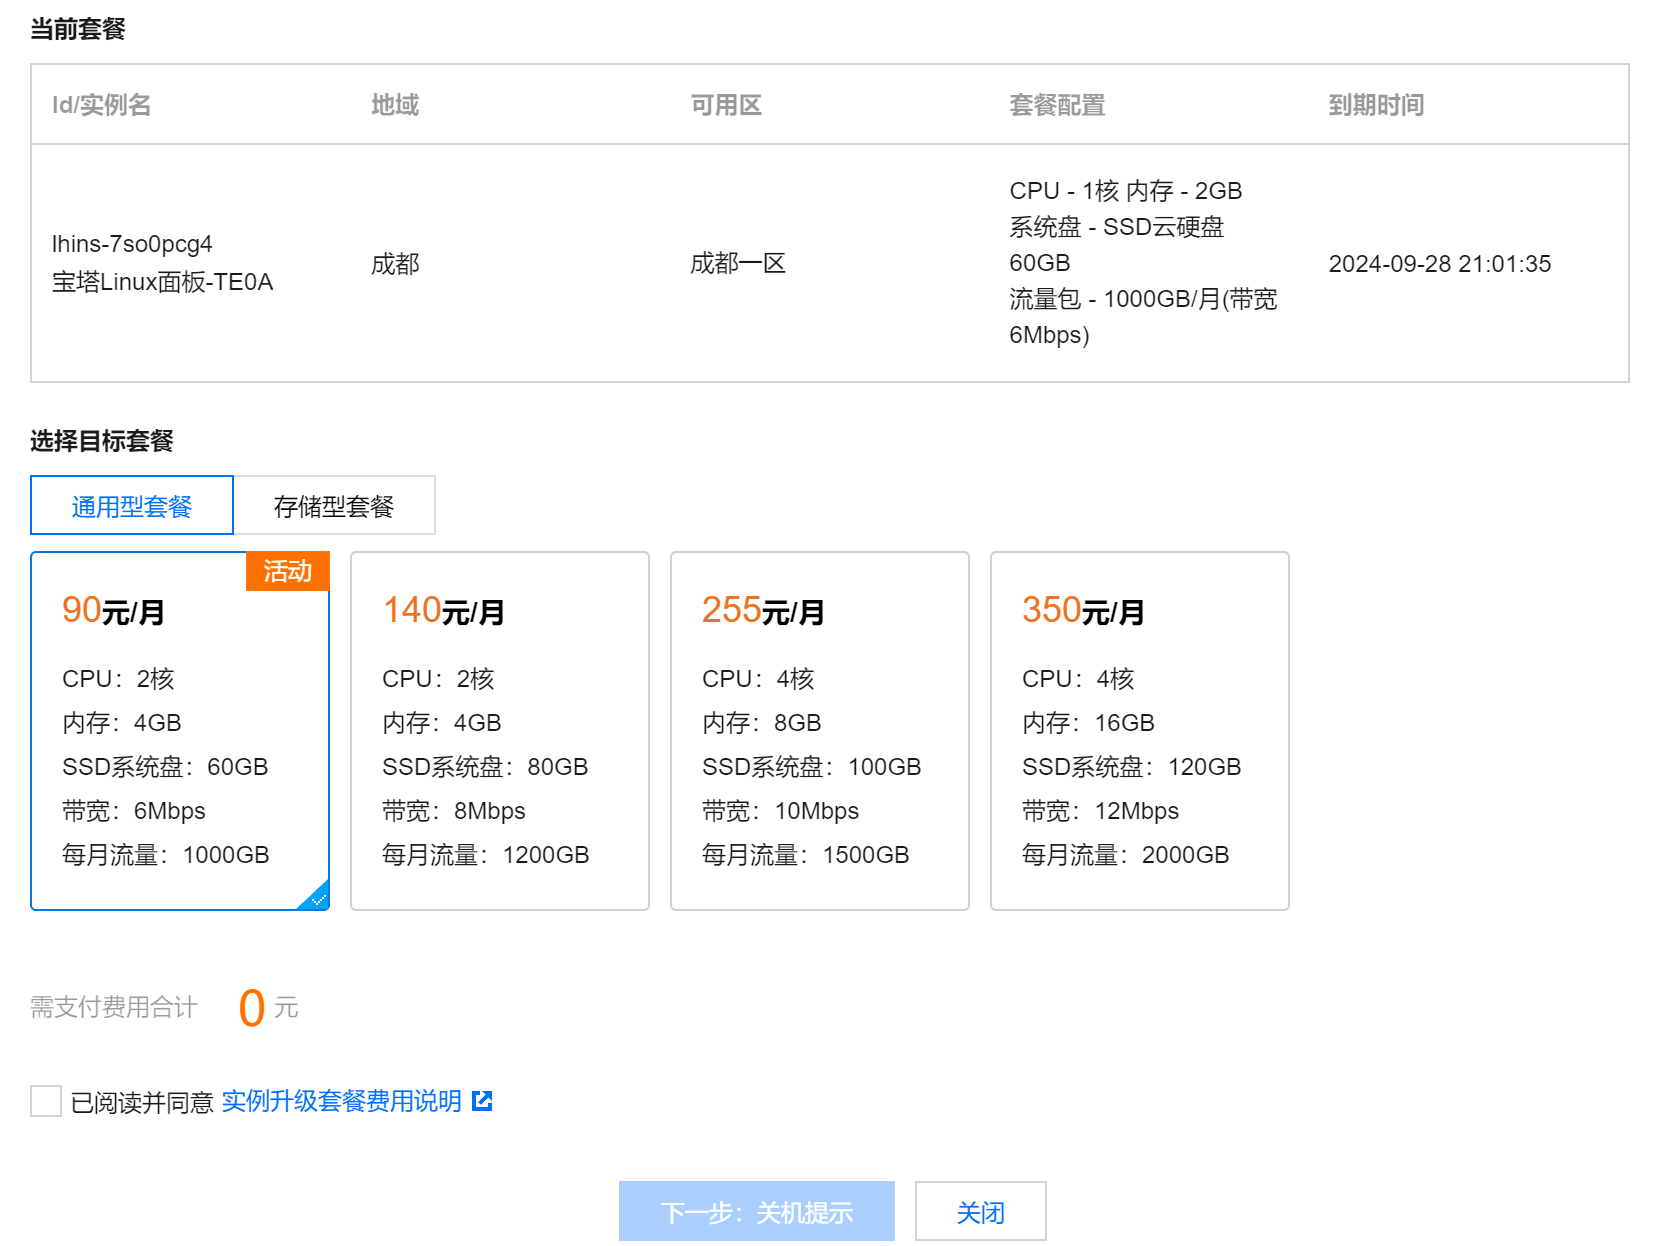
Task: Select the 90元/月 plan card
Action: pos(180,730)
